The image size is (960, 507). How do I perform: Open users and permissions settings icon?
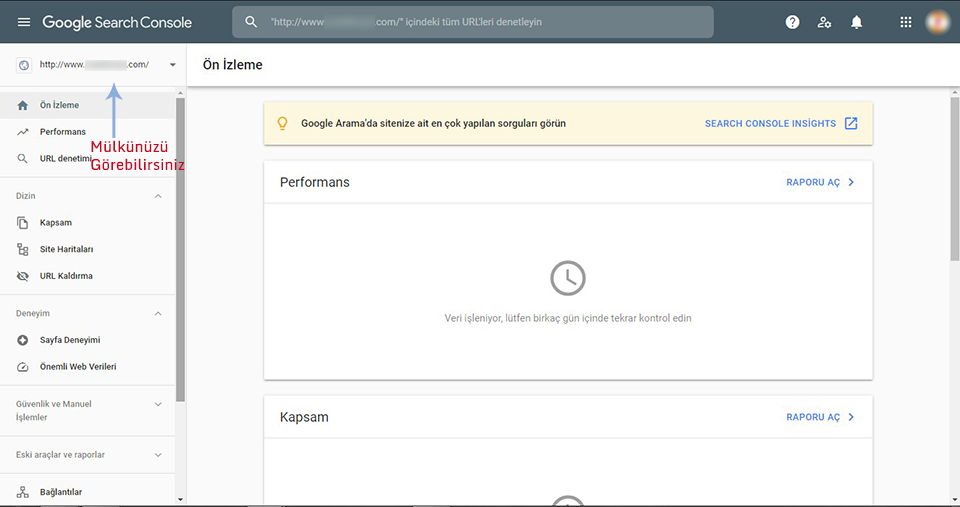point(825,22)
